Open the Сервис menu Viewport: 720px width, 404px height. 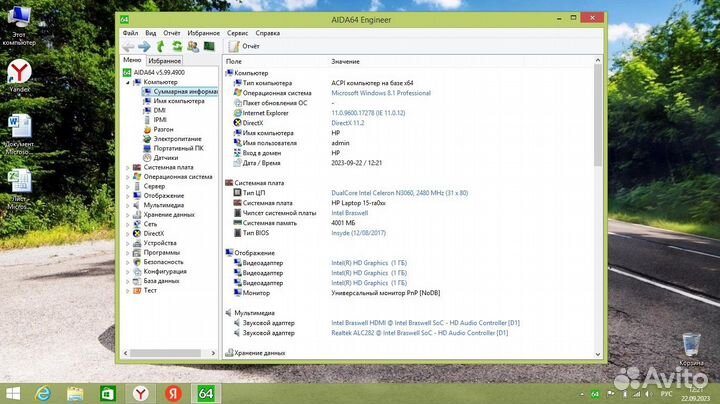(237, 33)
